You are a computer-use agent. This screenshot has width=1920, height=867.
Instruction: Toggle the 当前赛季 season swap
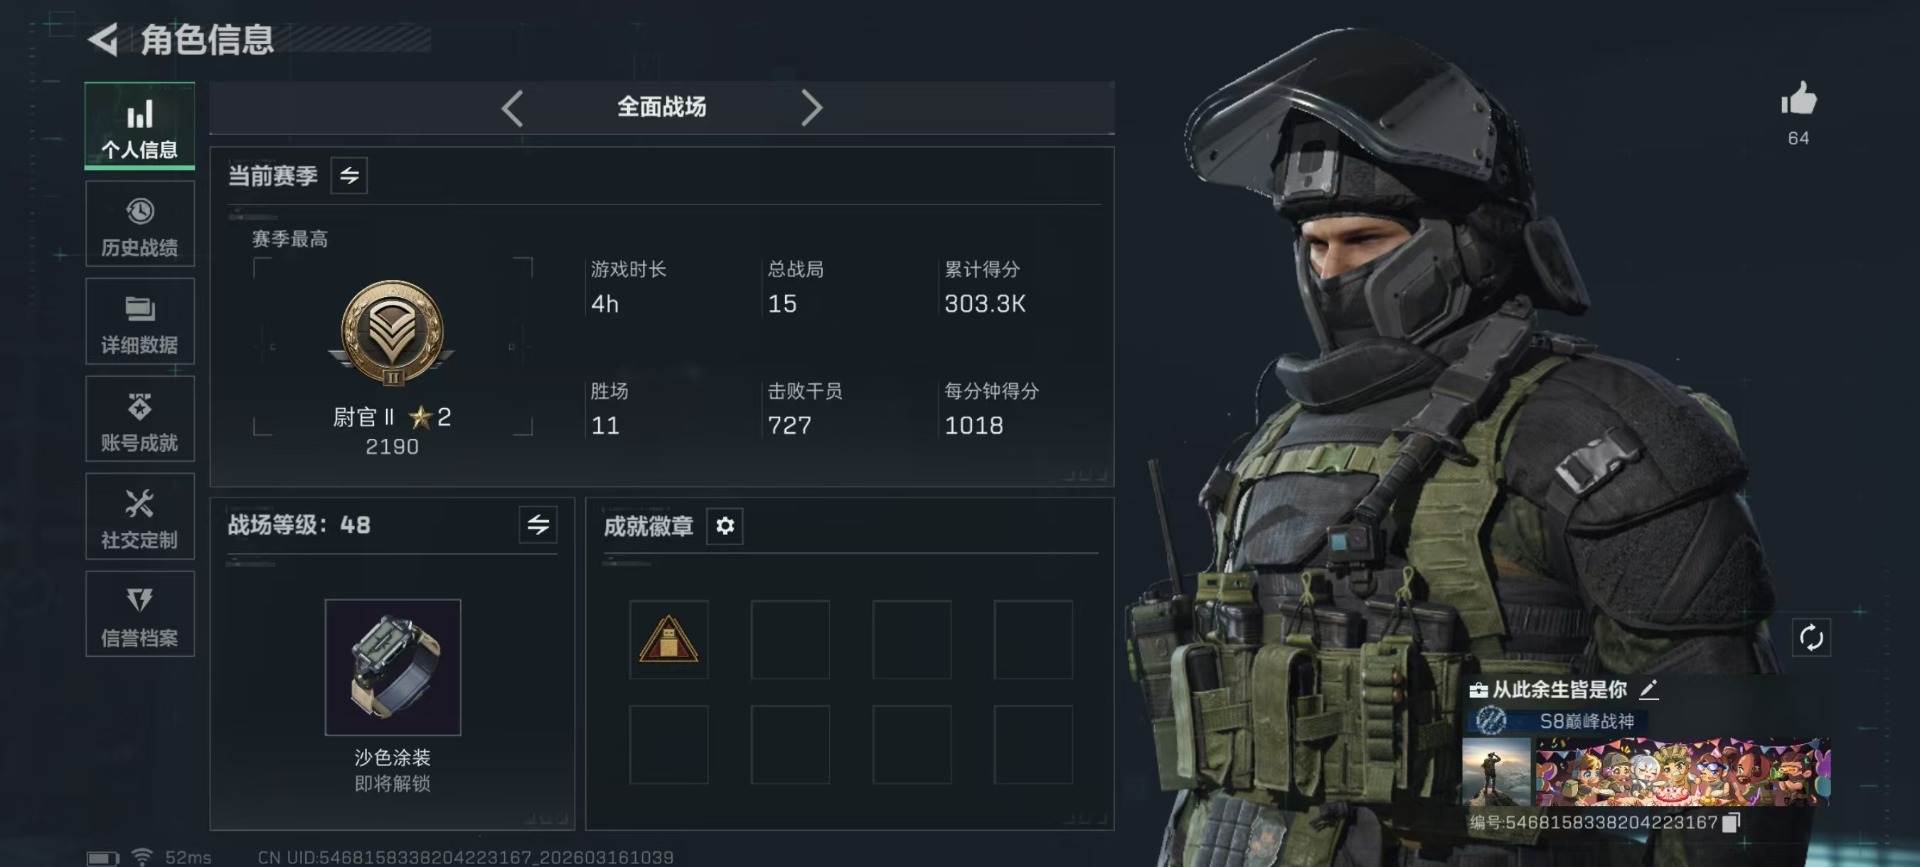pos(349,176)
